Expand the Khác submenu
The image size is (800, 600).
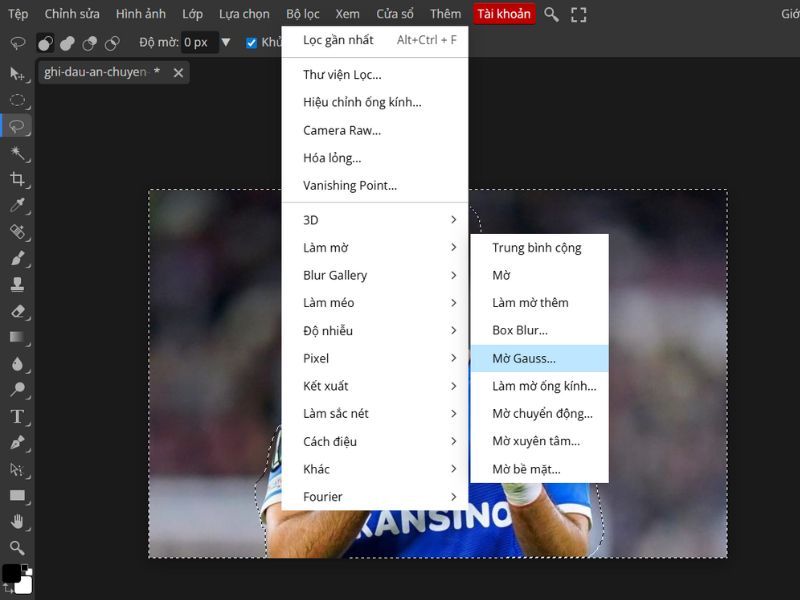[375, 469]
